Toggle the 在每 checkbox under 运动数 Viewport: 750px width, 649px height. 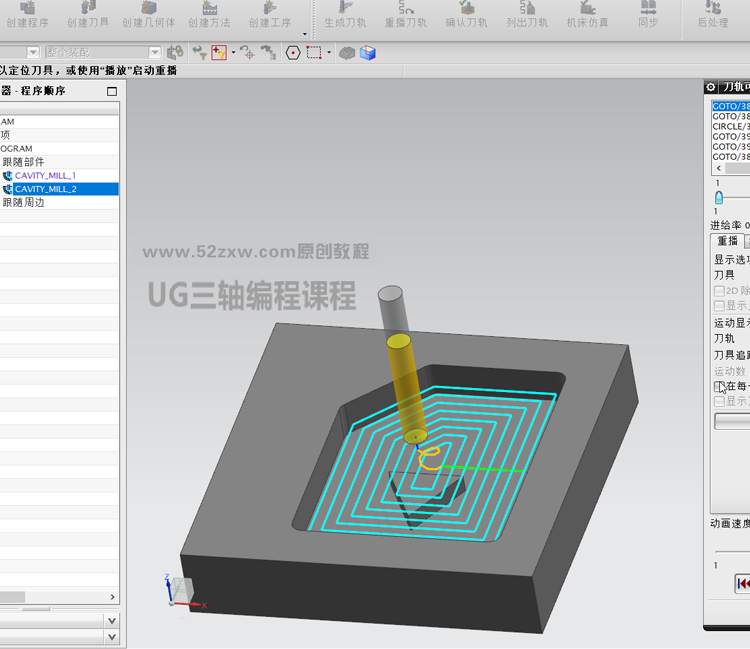click(719, 386)
